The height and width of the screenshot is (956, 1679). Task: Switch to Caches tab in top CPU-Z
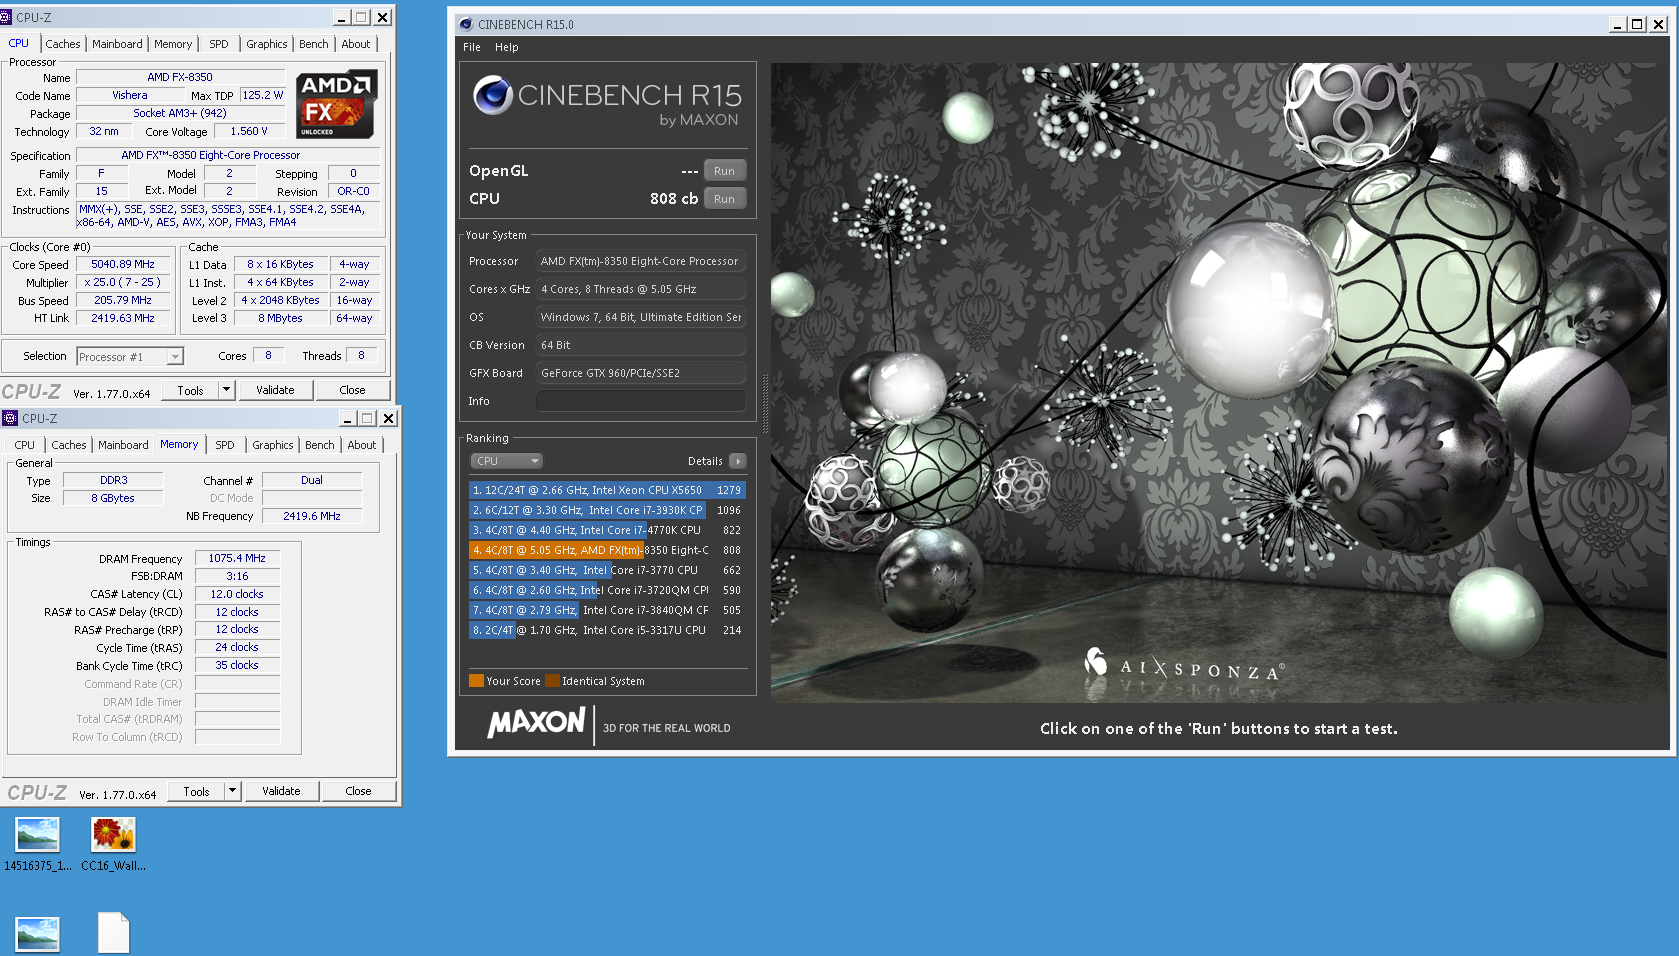(63, 44)
